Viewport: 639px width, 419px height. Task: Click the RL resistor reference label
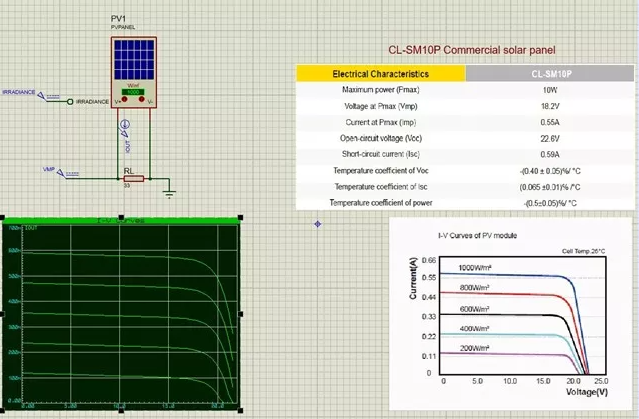point(129,171)
